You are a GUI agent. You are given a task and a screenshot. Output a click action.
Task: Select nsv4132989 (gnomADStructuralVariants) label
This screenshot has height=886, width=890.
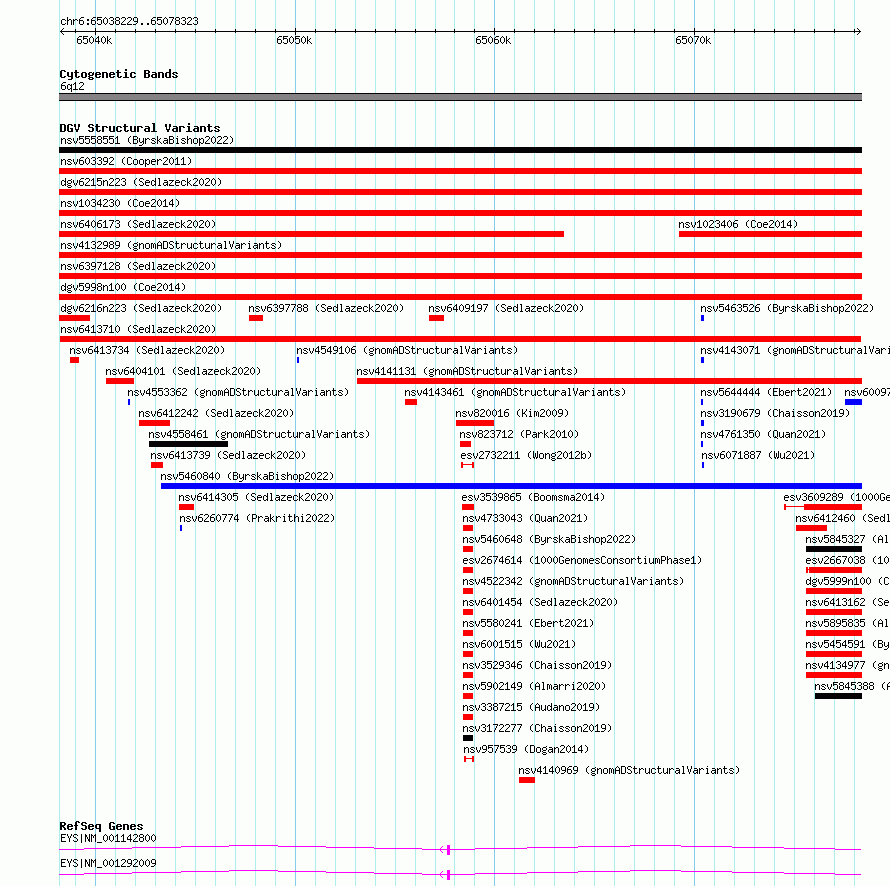tap(171, 245)
